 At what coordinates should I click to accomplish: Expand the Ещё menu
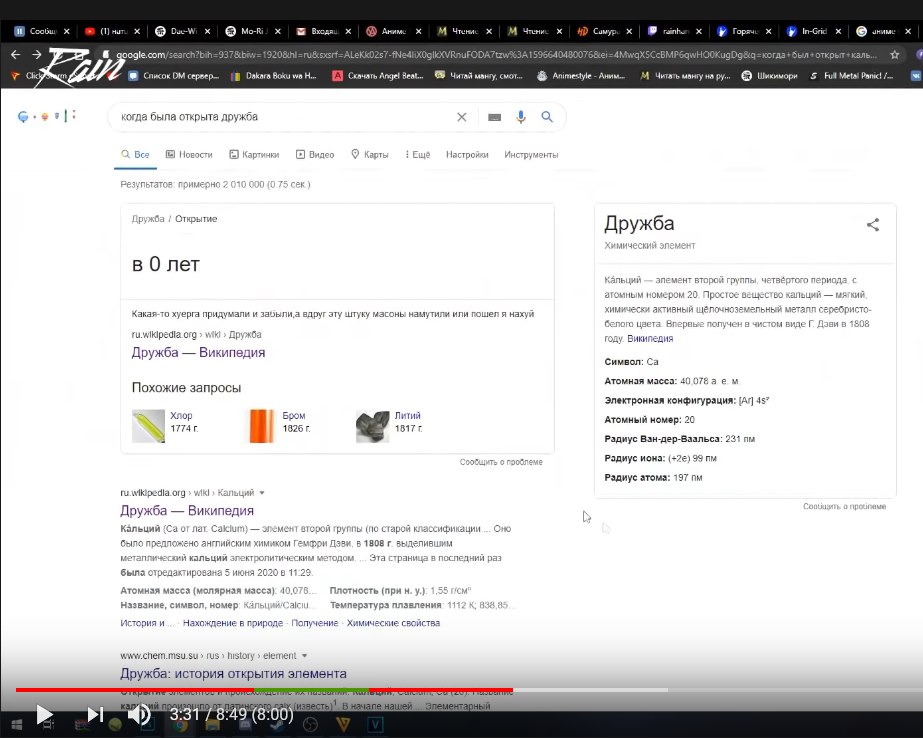point(418,154)
